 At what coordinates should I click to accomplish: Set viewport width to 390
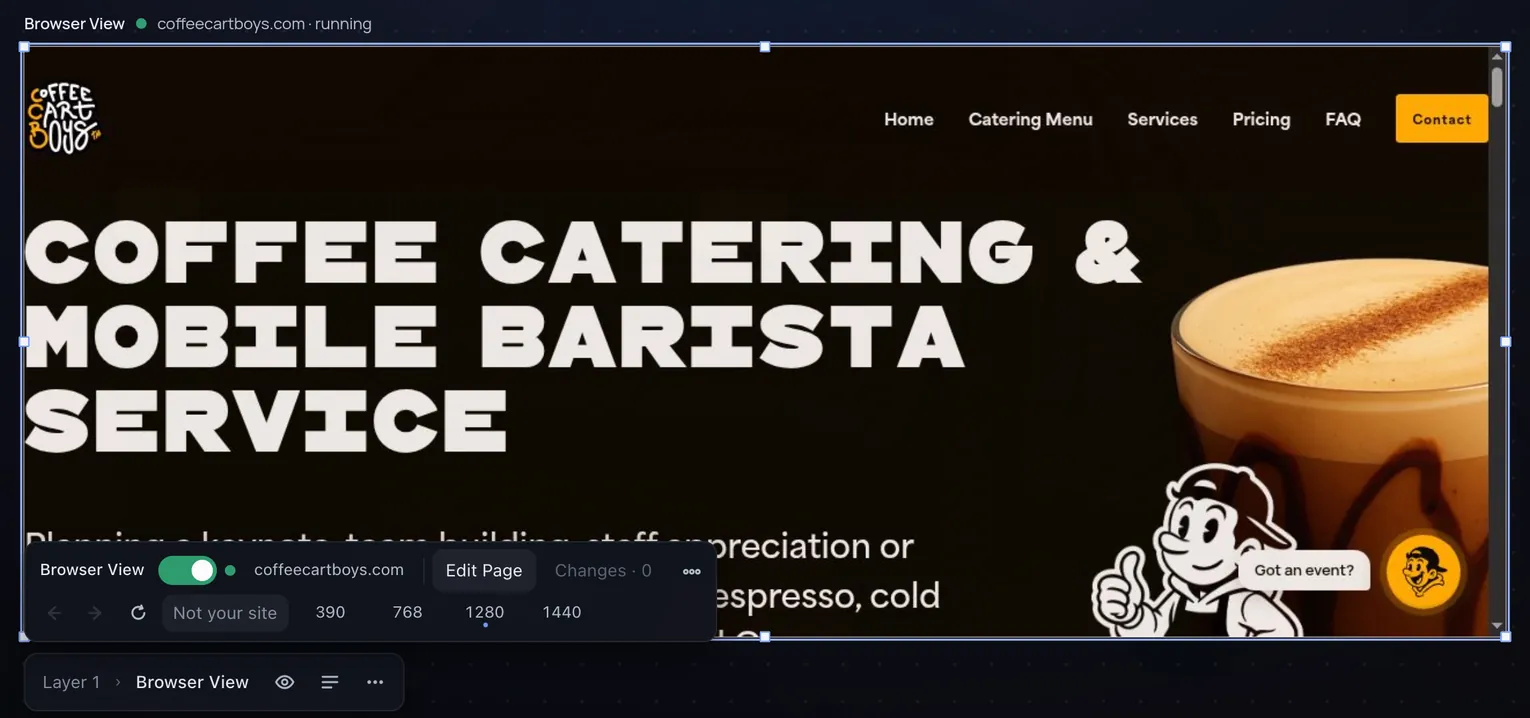(330, 612)
